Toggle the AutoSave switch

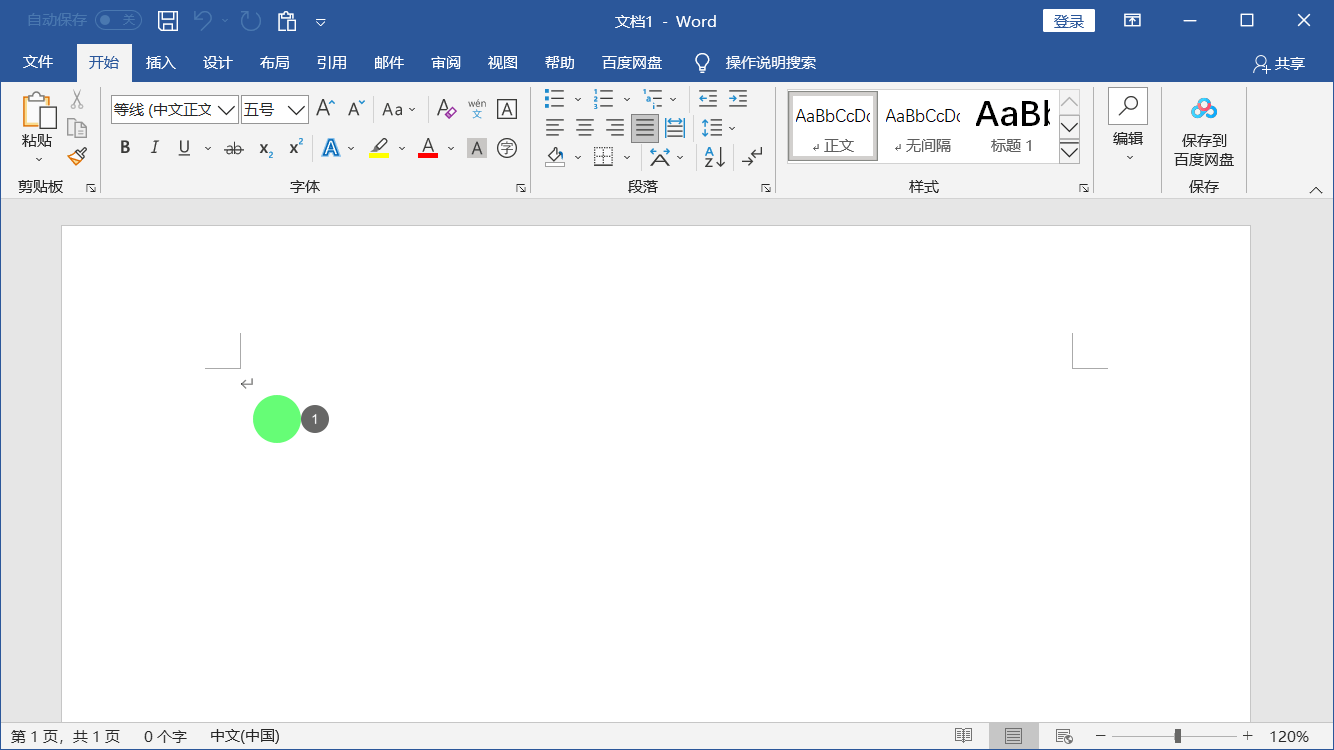click(118, 20)
